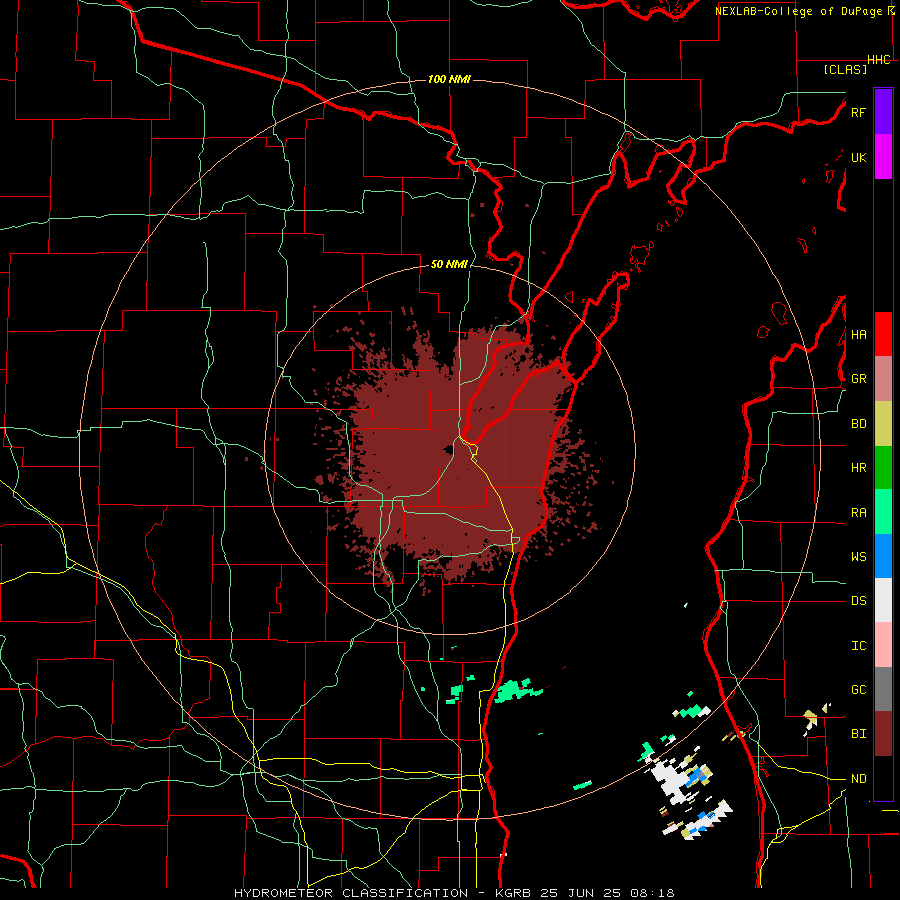This screenshot has width=900, height=900.
Task: Click the ND legend label text
Action: coord(858,779)
